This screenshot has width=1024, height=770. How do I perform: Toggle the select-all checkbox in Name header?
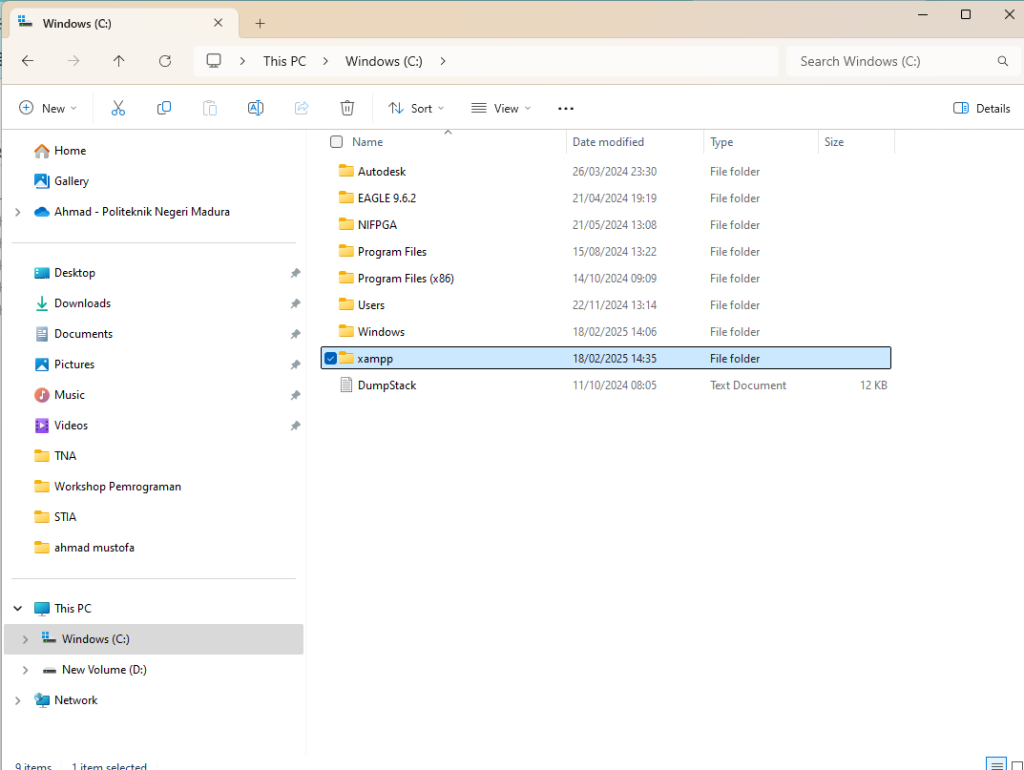click(337, 142)
